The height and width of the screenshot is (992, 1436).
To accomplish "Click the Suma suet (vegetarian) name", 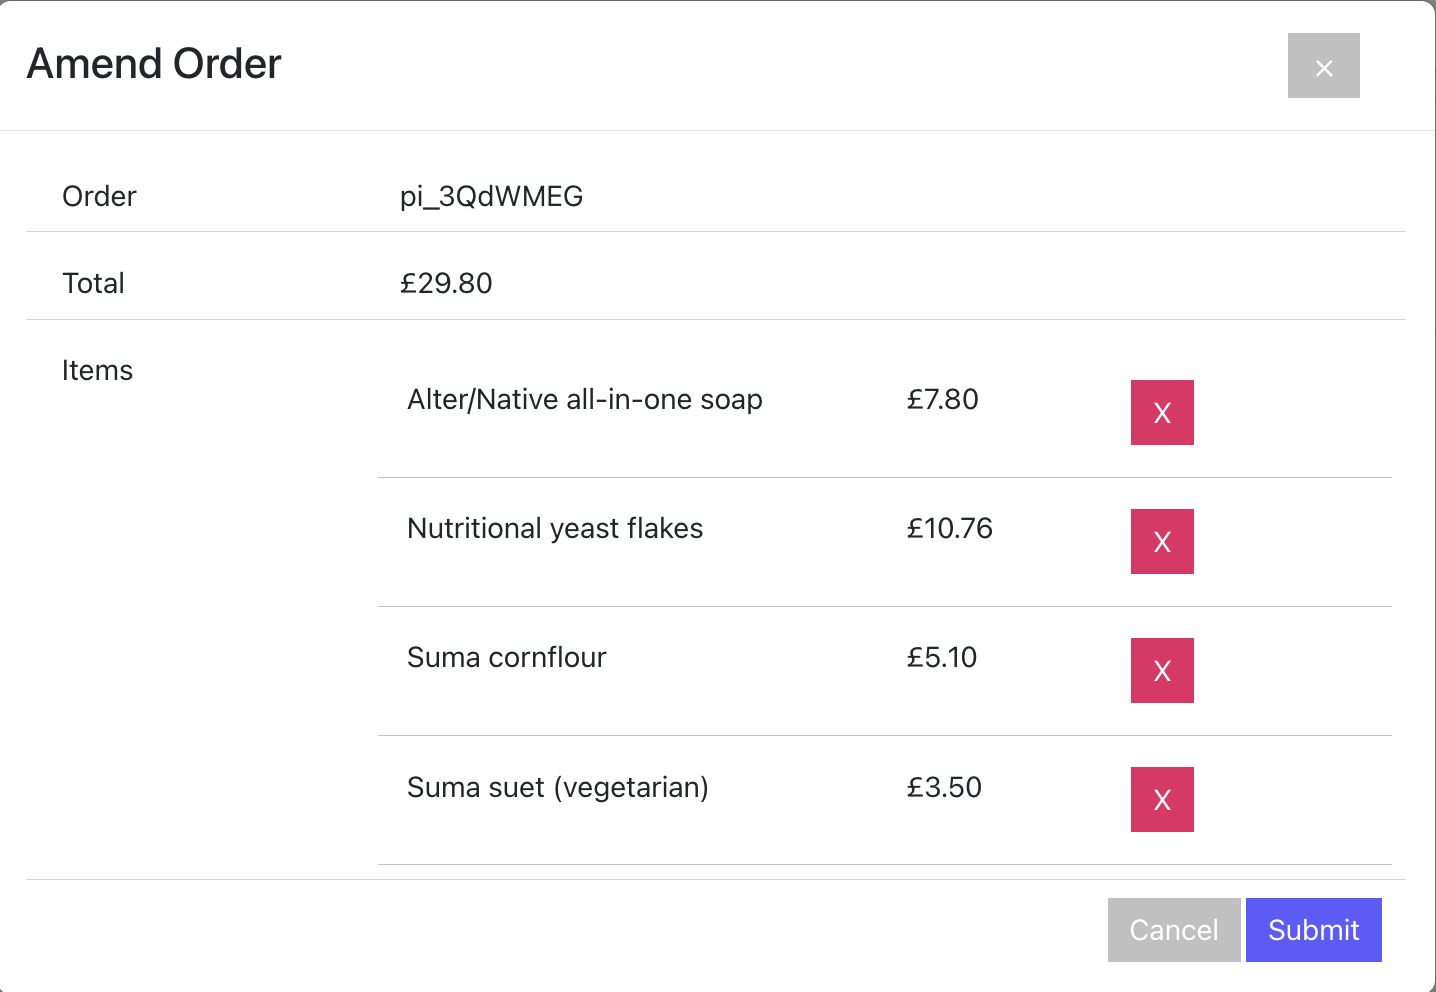I will pyautogui.click(x=557, y=787).
